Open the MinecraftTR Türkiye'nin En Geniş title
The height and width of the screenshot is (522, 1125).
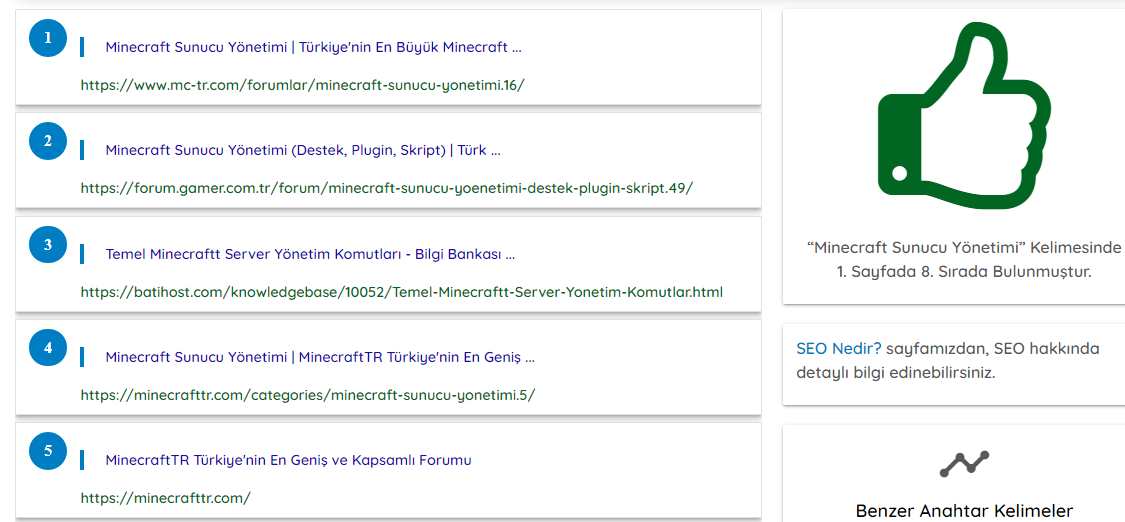(320, 357)
